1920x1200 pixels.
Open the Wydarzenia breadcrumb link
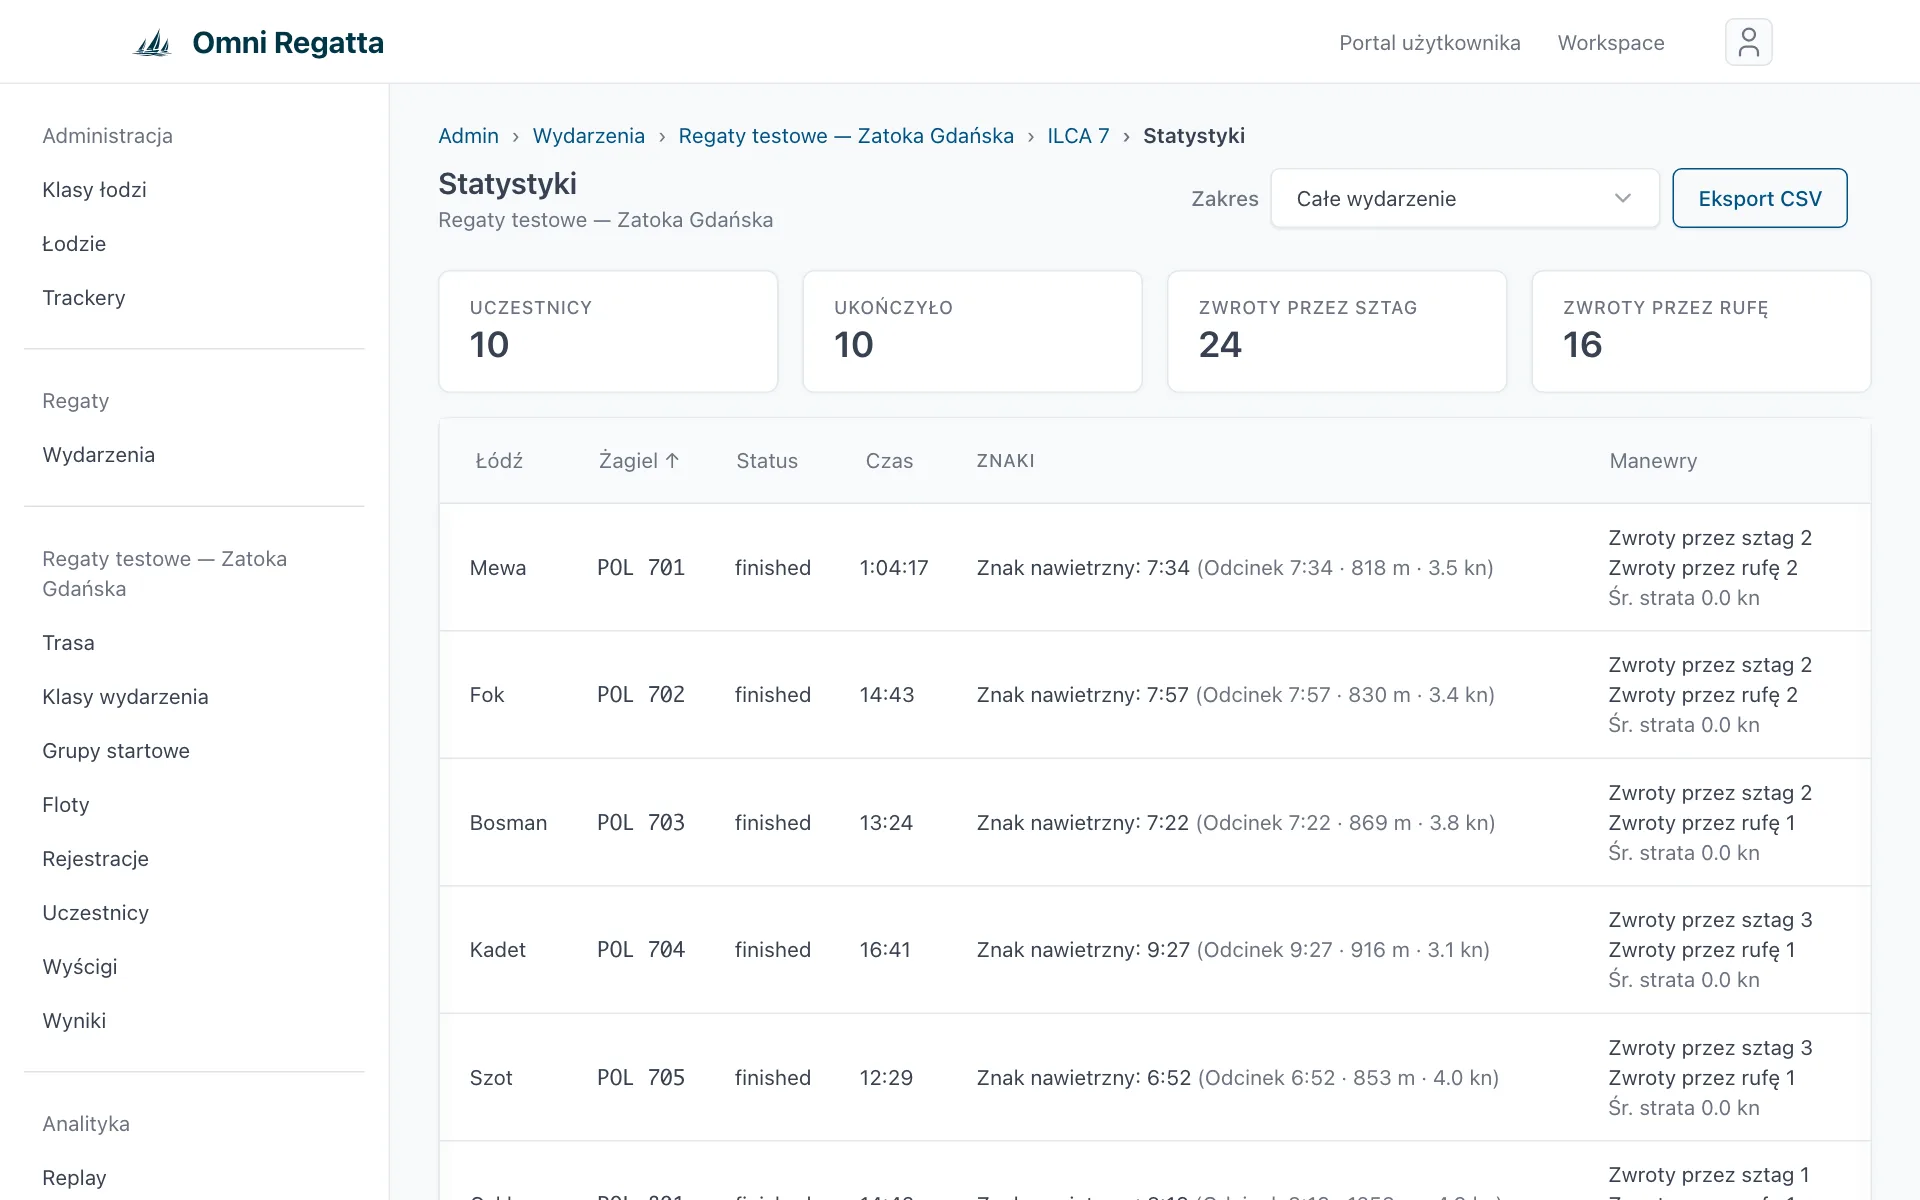click(588, 136)
